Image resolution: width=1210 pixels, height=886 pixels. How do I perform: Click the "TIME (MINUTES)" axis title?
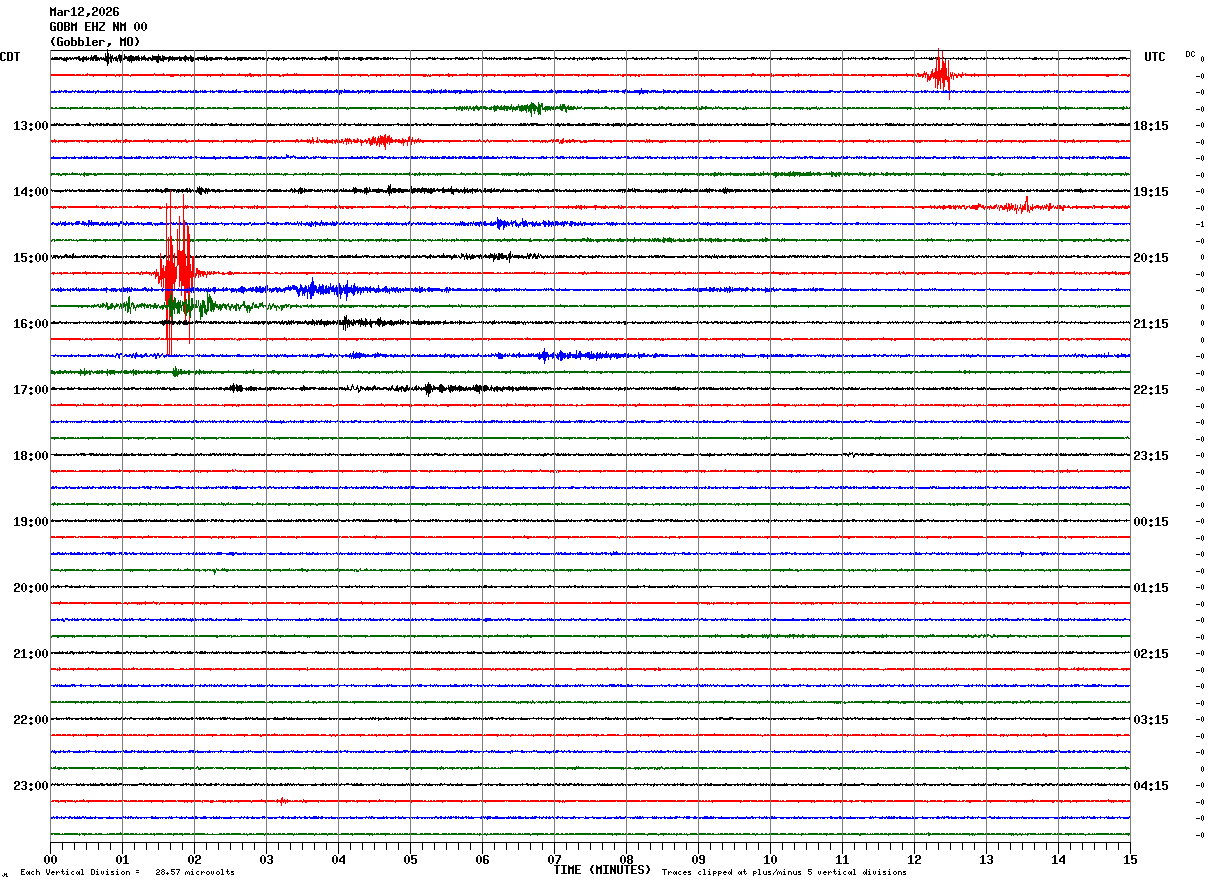[x=602, y=870]
